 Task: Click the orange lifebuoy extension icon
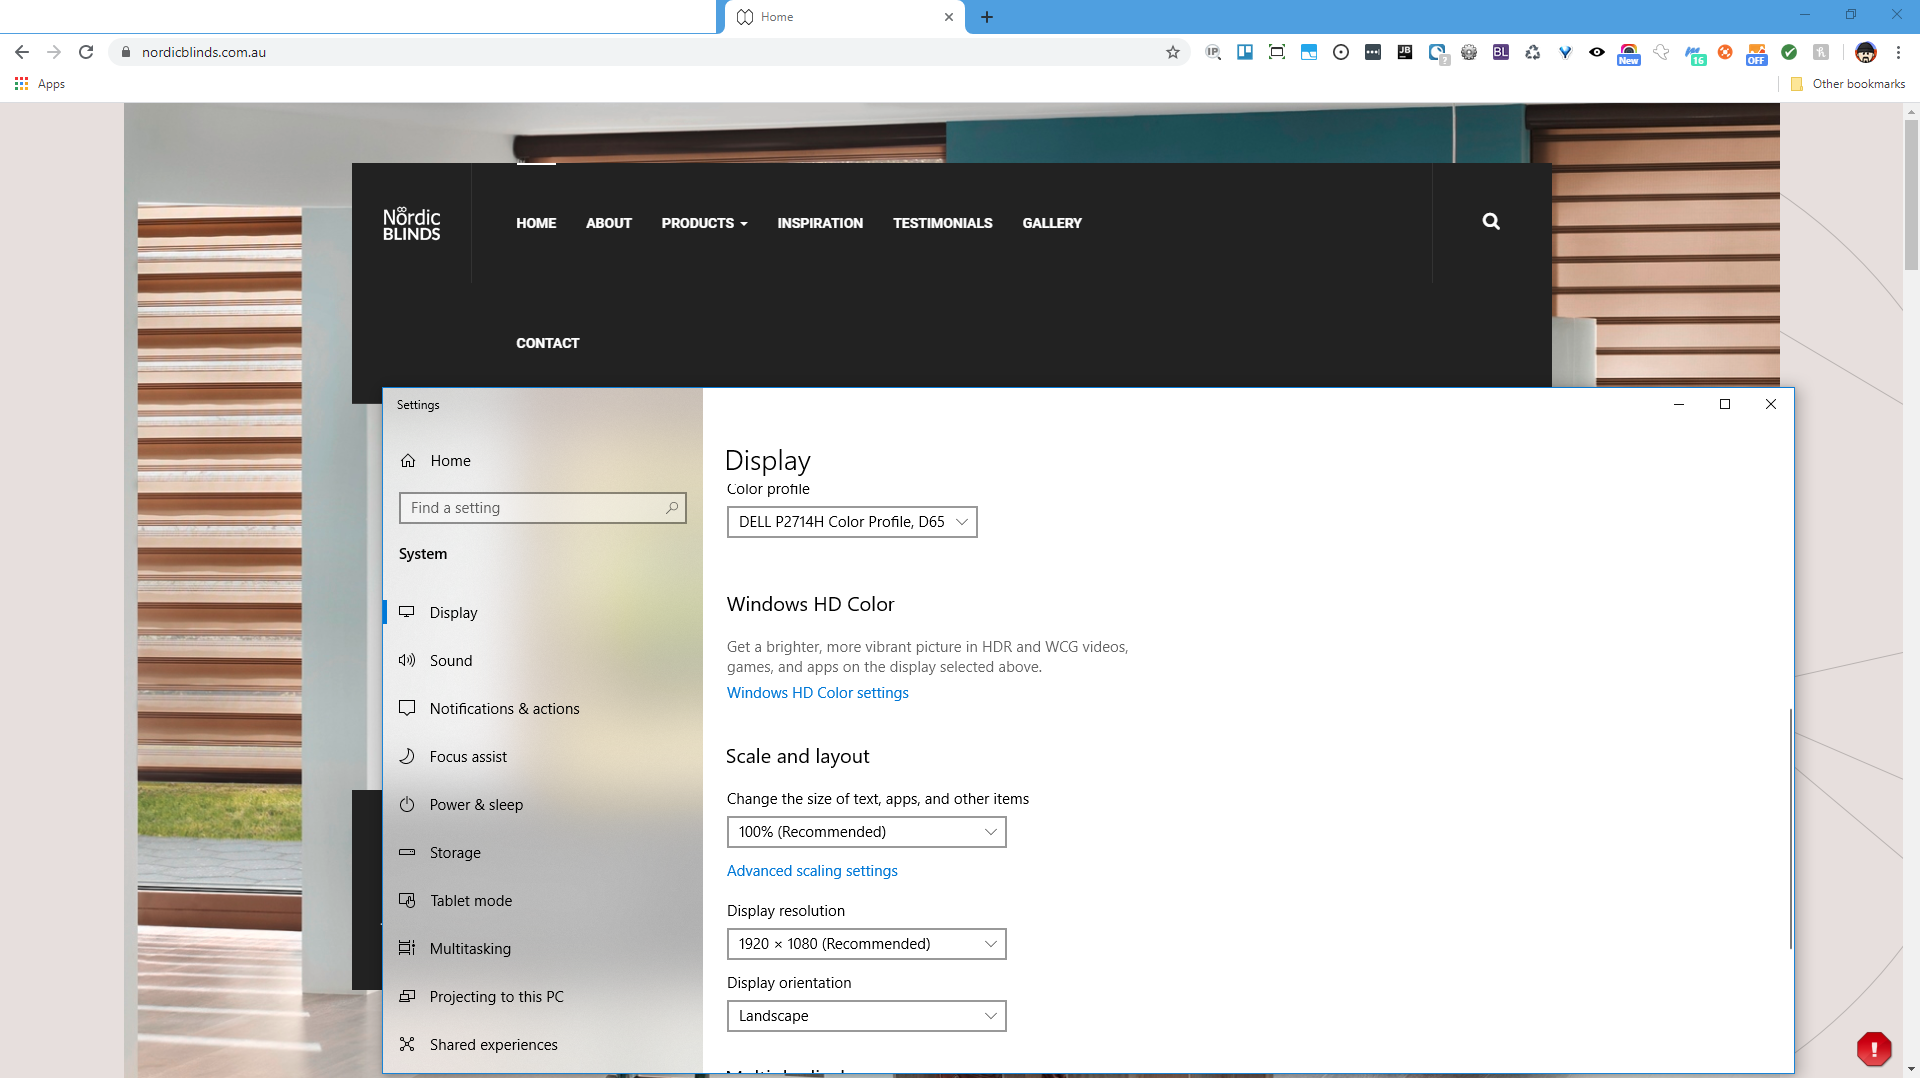click(1725, 52)
